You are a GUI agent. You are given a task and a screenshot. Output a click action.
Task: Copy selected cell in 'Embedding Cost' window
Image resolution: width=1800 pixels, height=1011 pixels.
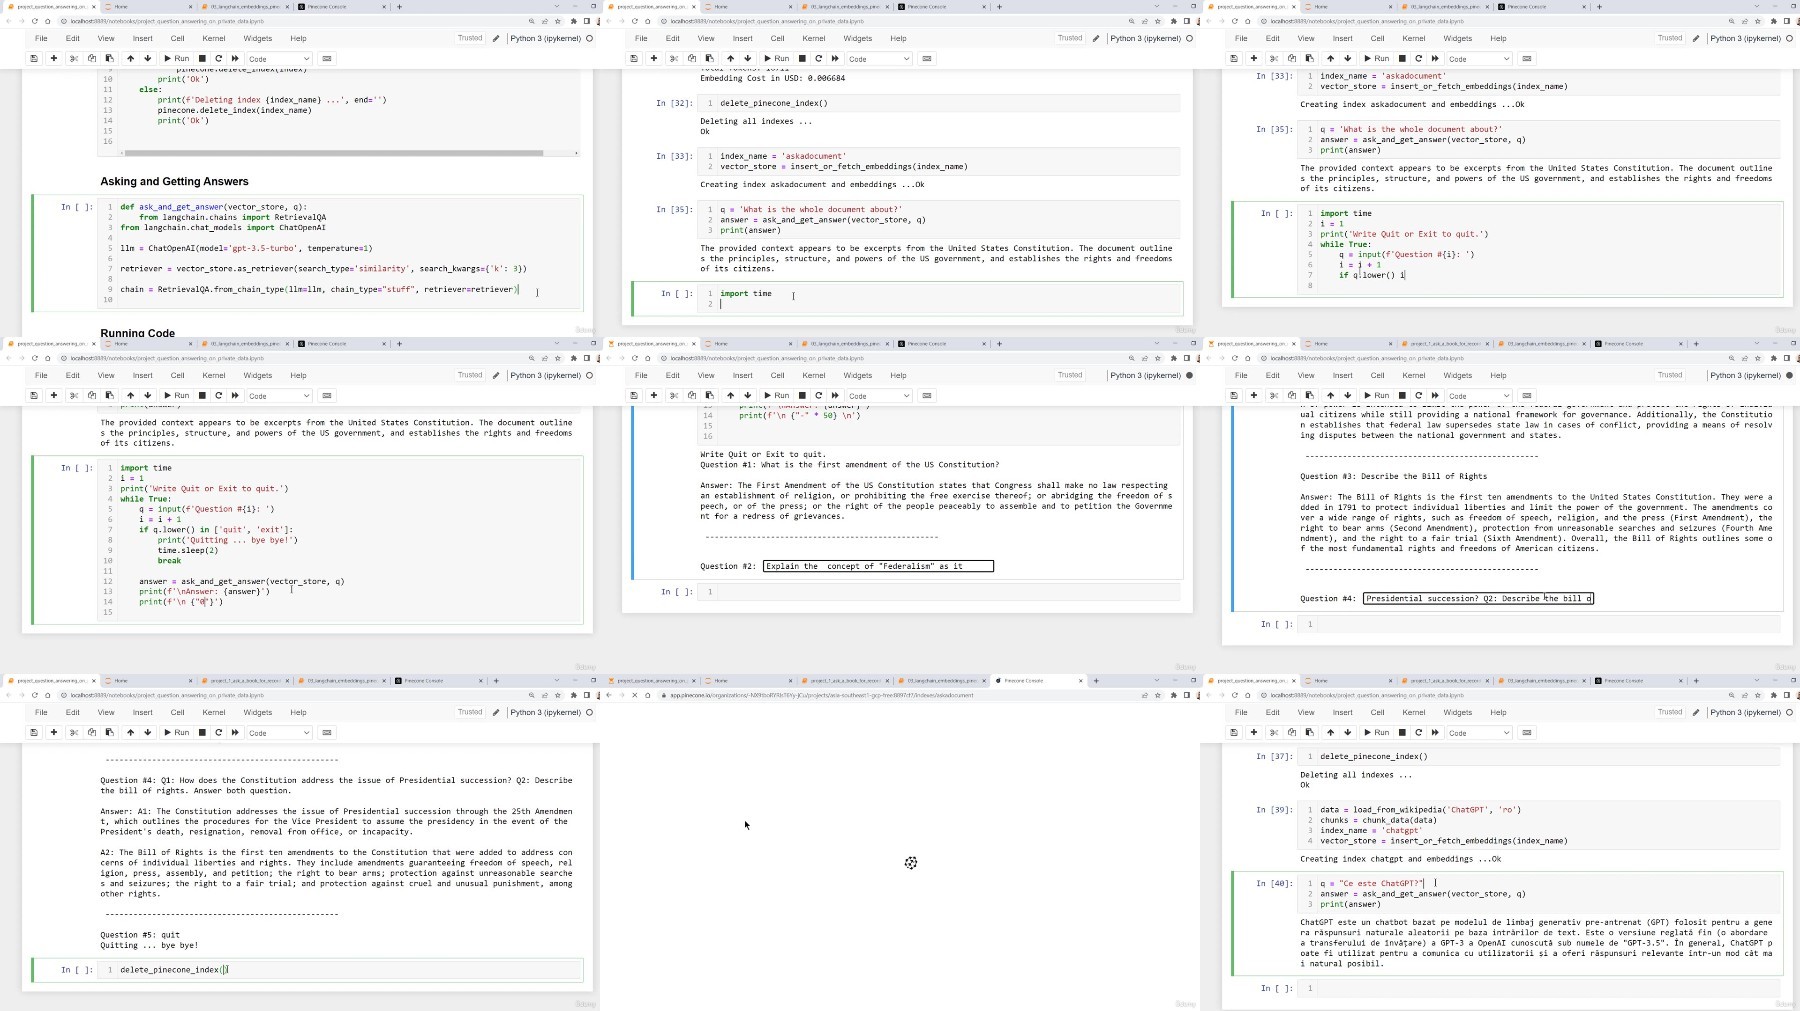pyautogui.click(x=692, y=58)
